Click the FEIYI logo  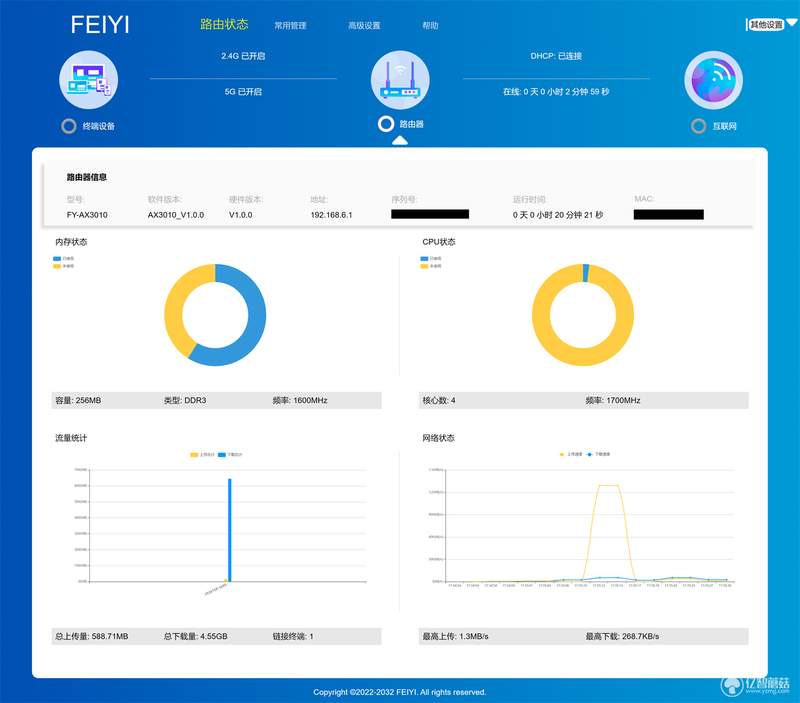[100, 24]
